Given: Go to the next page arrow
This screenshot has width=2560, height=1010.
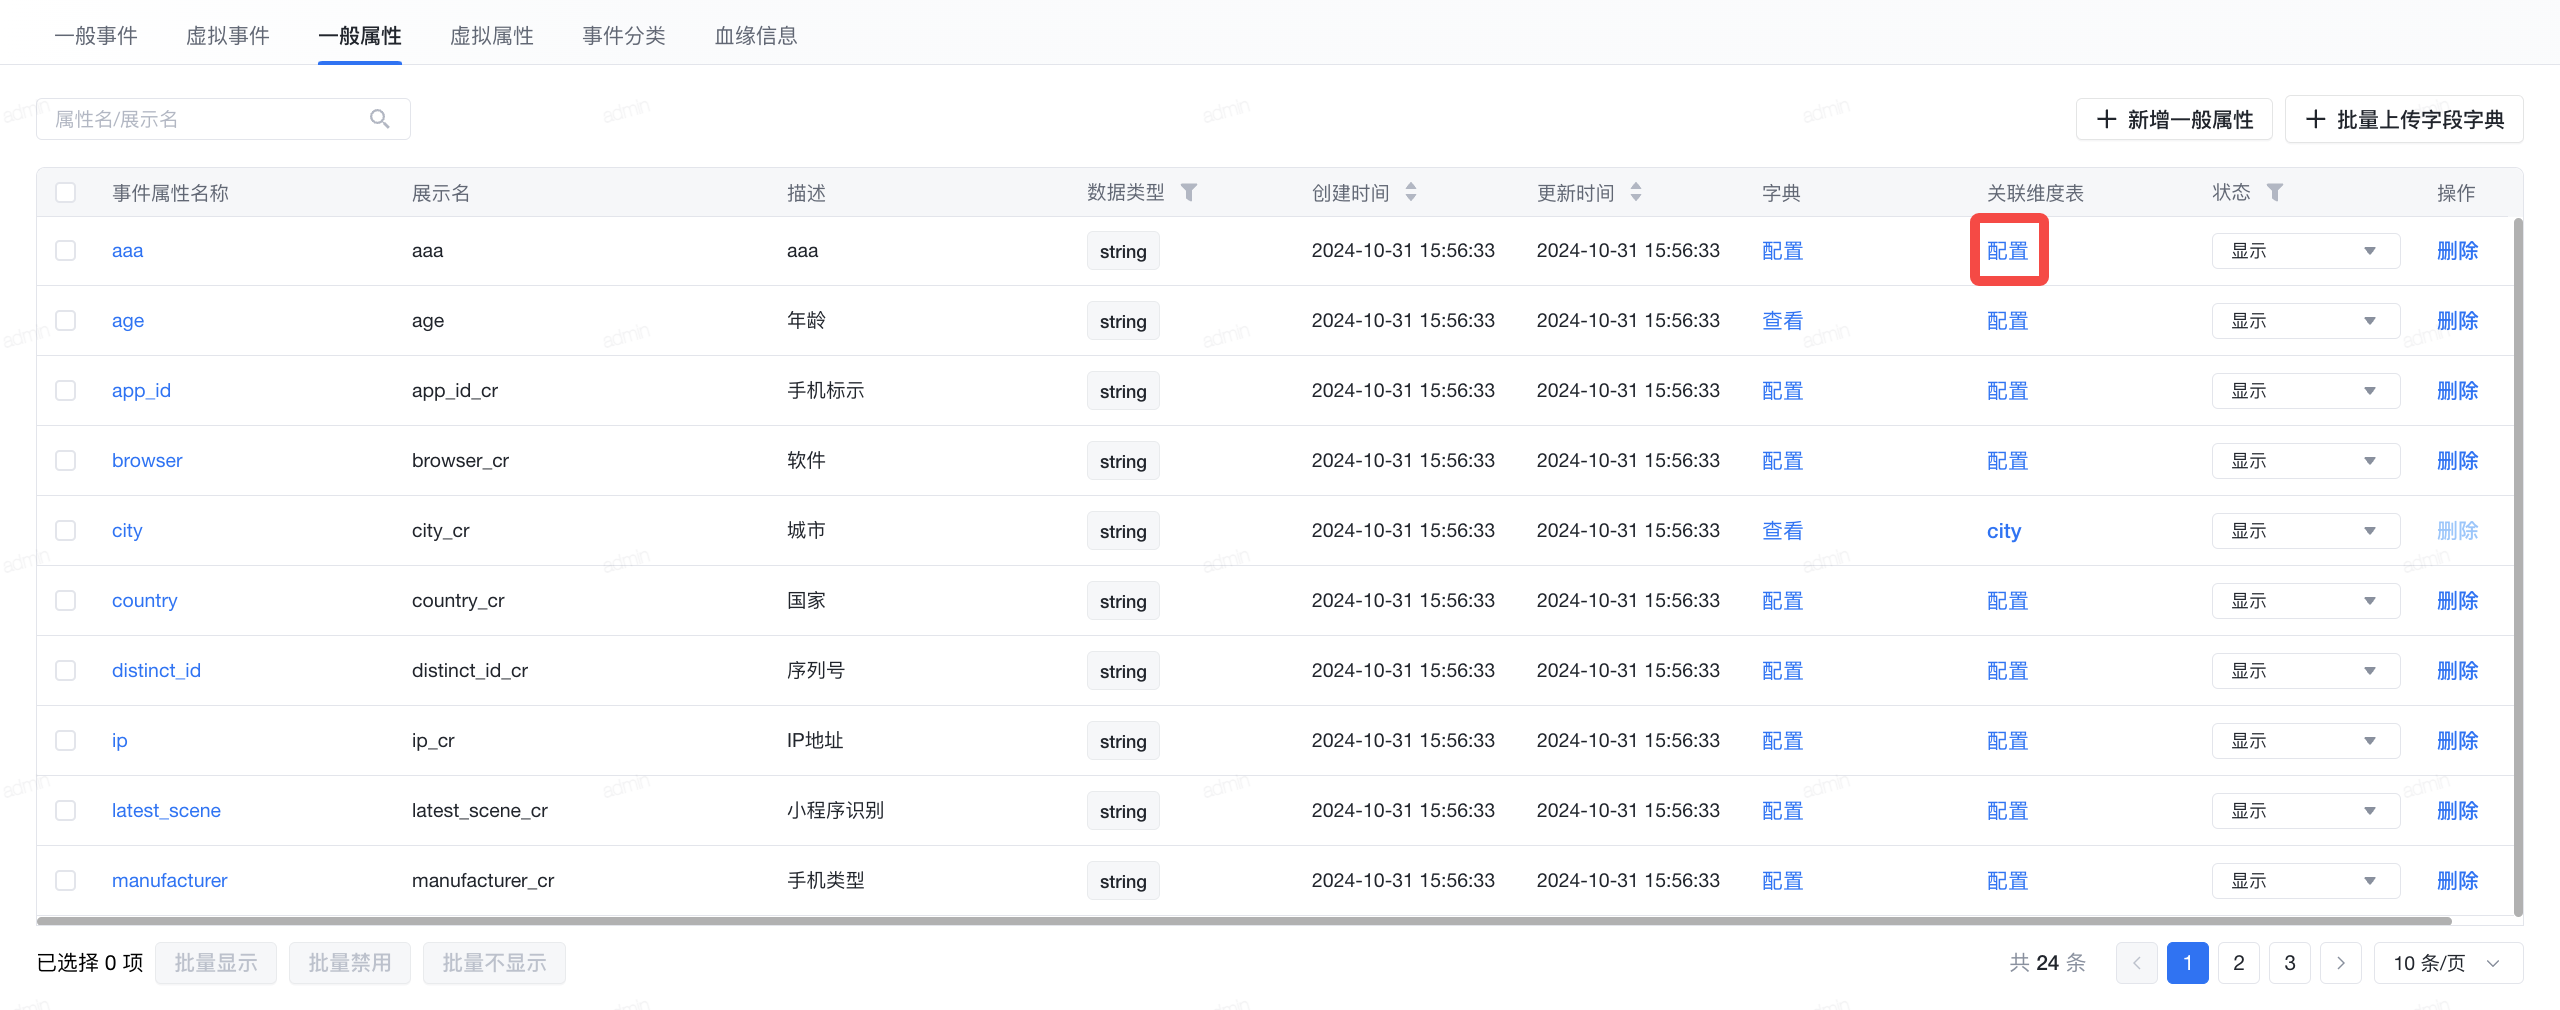Looking at the screenshot, I should click(x=2341, y=963).
